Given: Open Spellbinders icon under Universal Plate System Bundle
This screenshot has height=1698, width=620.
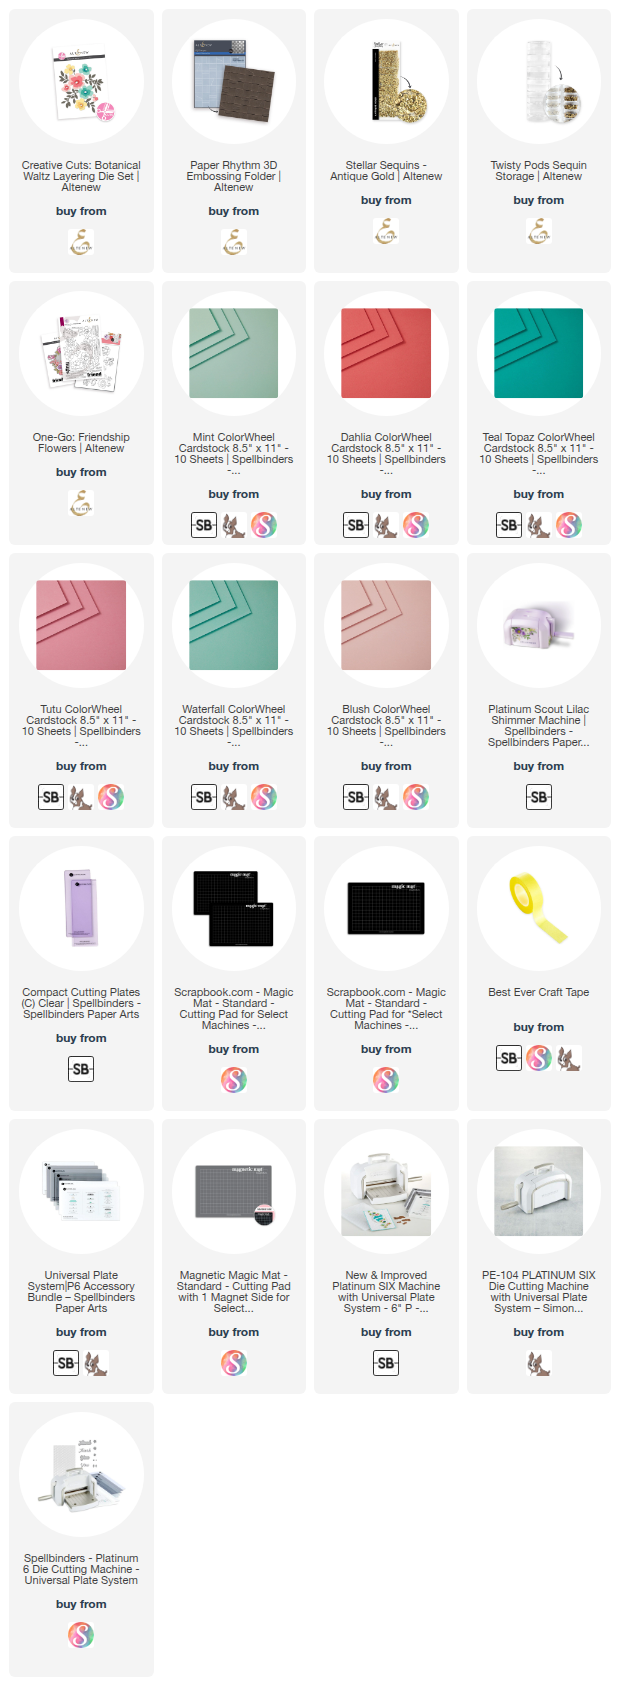Looking at the screenshot, I should 66,1363.
